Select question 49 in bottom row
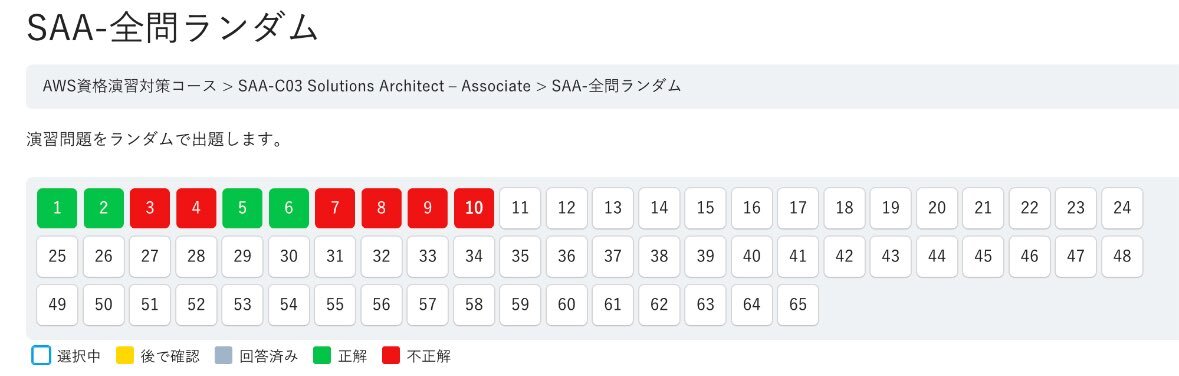Image resolution: width=1179 pixels, height=376 pixels. (57, 305)
